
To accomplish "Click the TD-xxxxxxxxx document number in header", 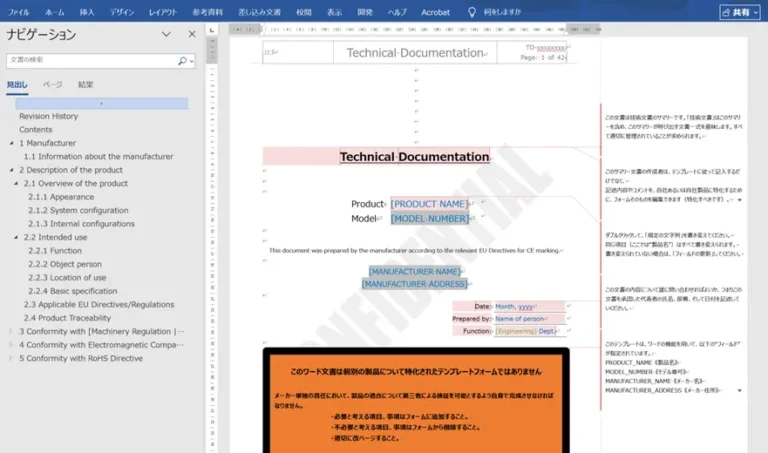I will [x=545, y=48].
